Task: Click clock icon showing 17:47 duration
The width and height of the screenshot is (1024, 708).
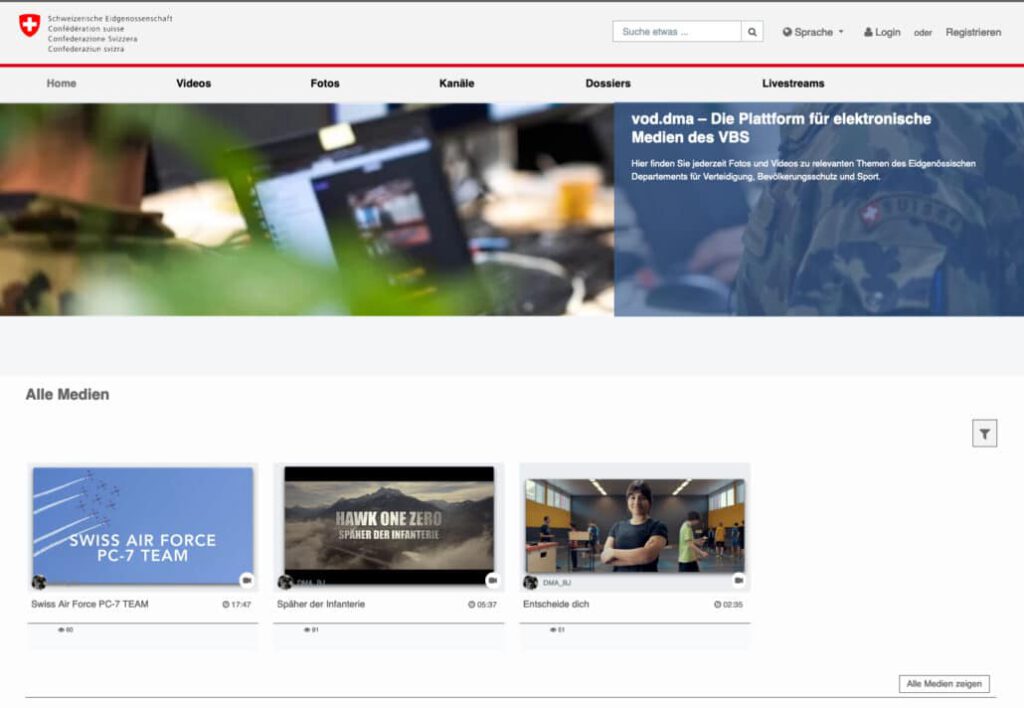Action: click(227, 603)
